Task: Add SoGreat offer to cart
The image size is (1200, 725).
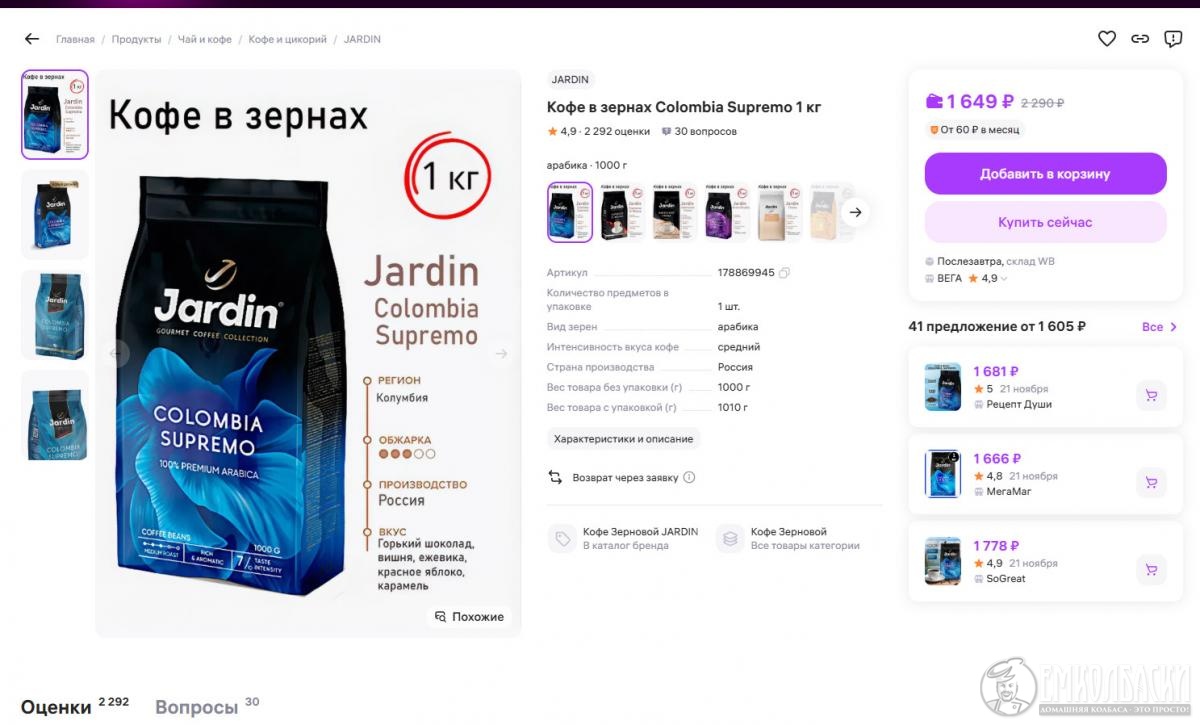Action: pyautogui.click(x=1151, y=570)
